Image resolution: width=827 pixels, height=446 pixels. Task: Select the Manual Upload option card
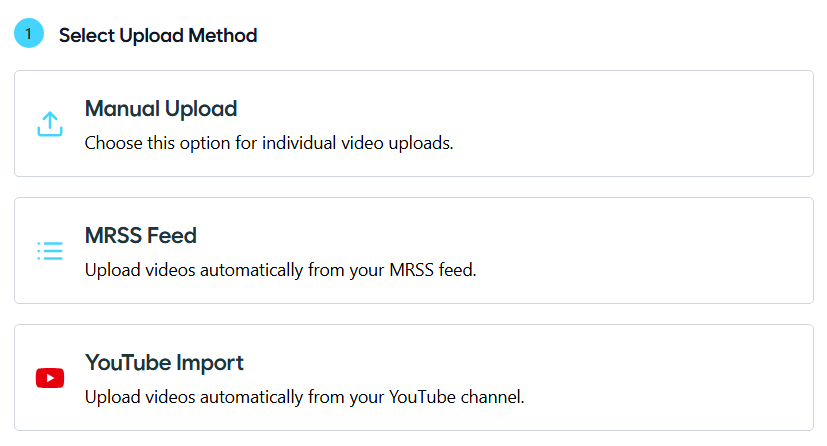tap(414, 124)
